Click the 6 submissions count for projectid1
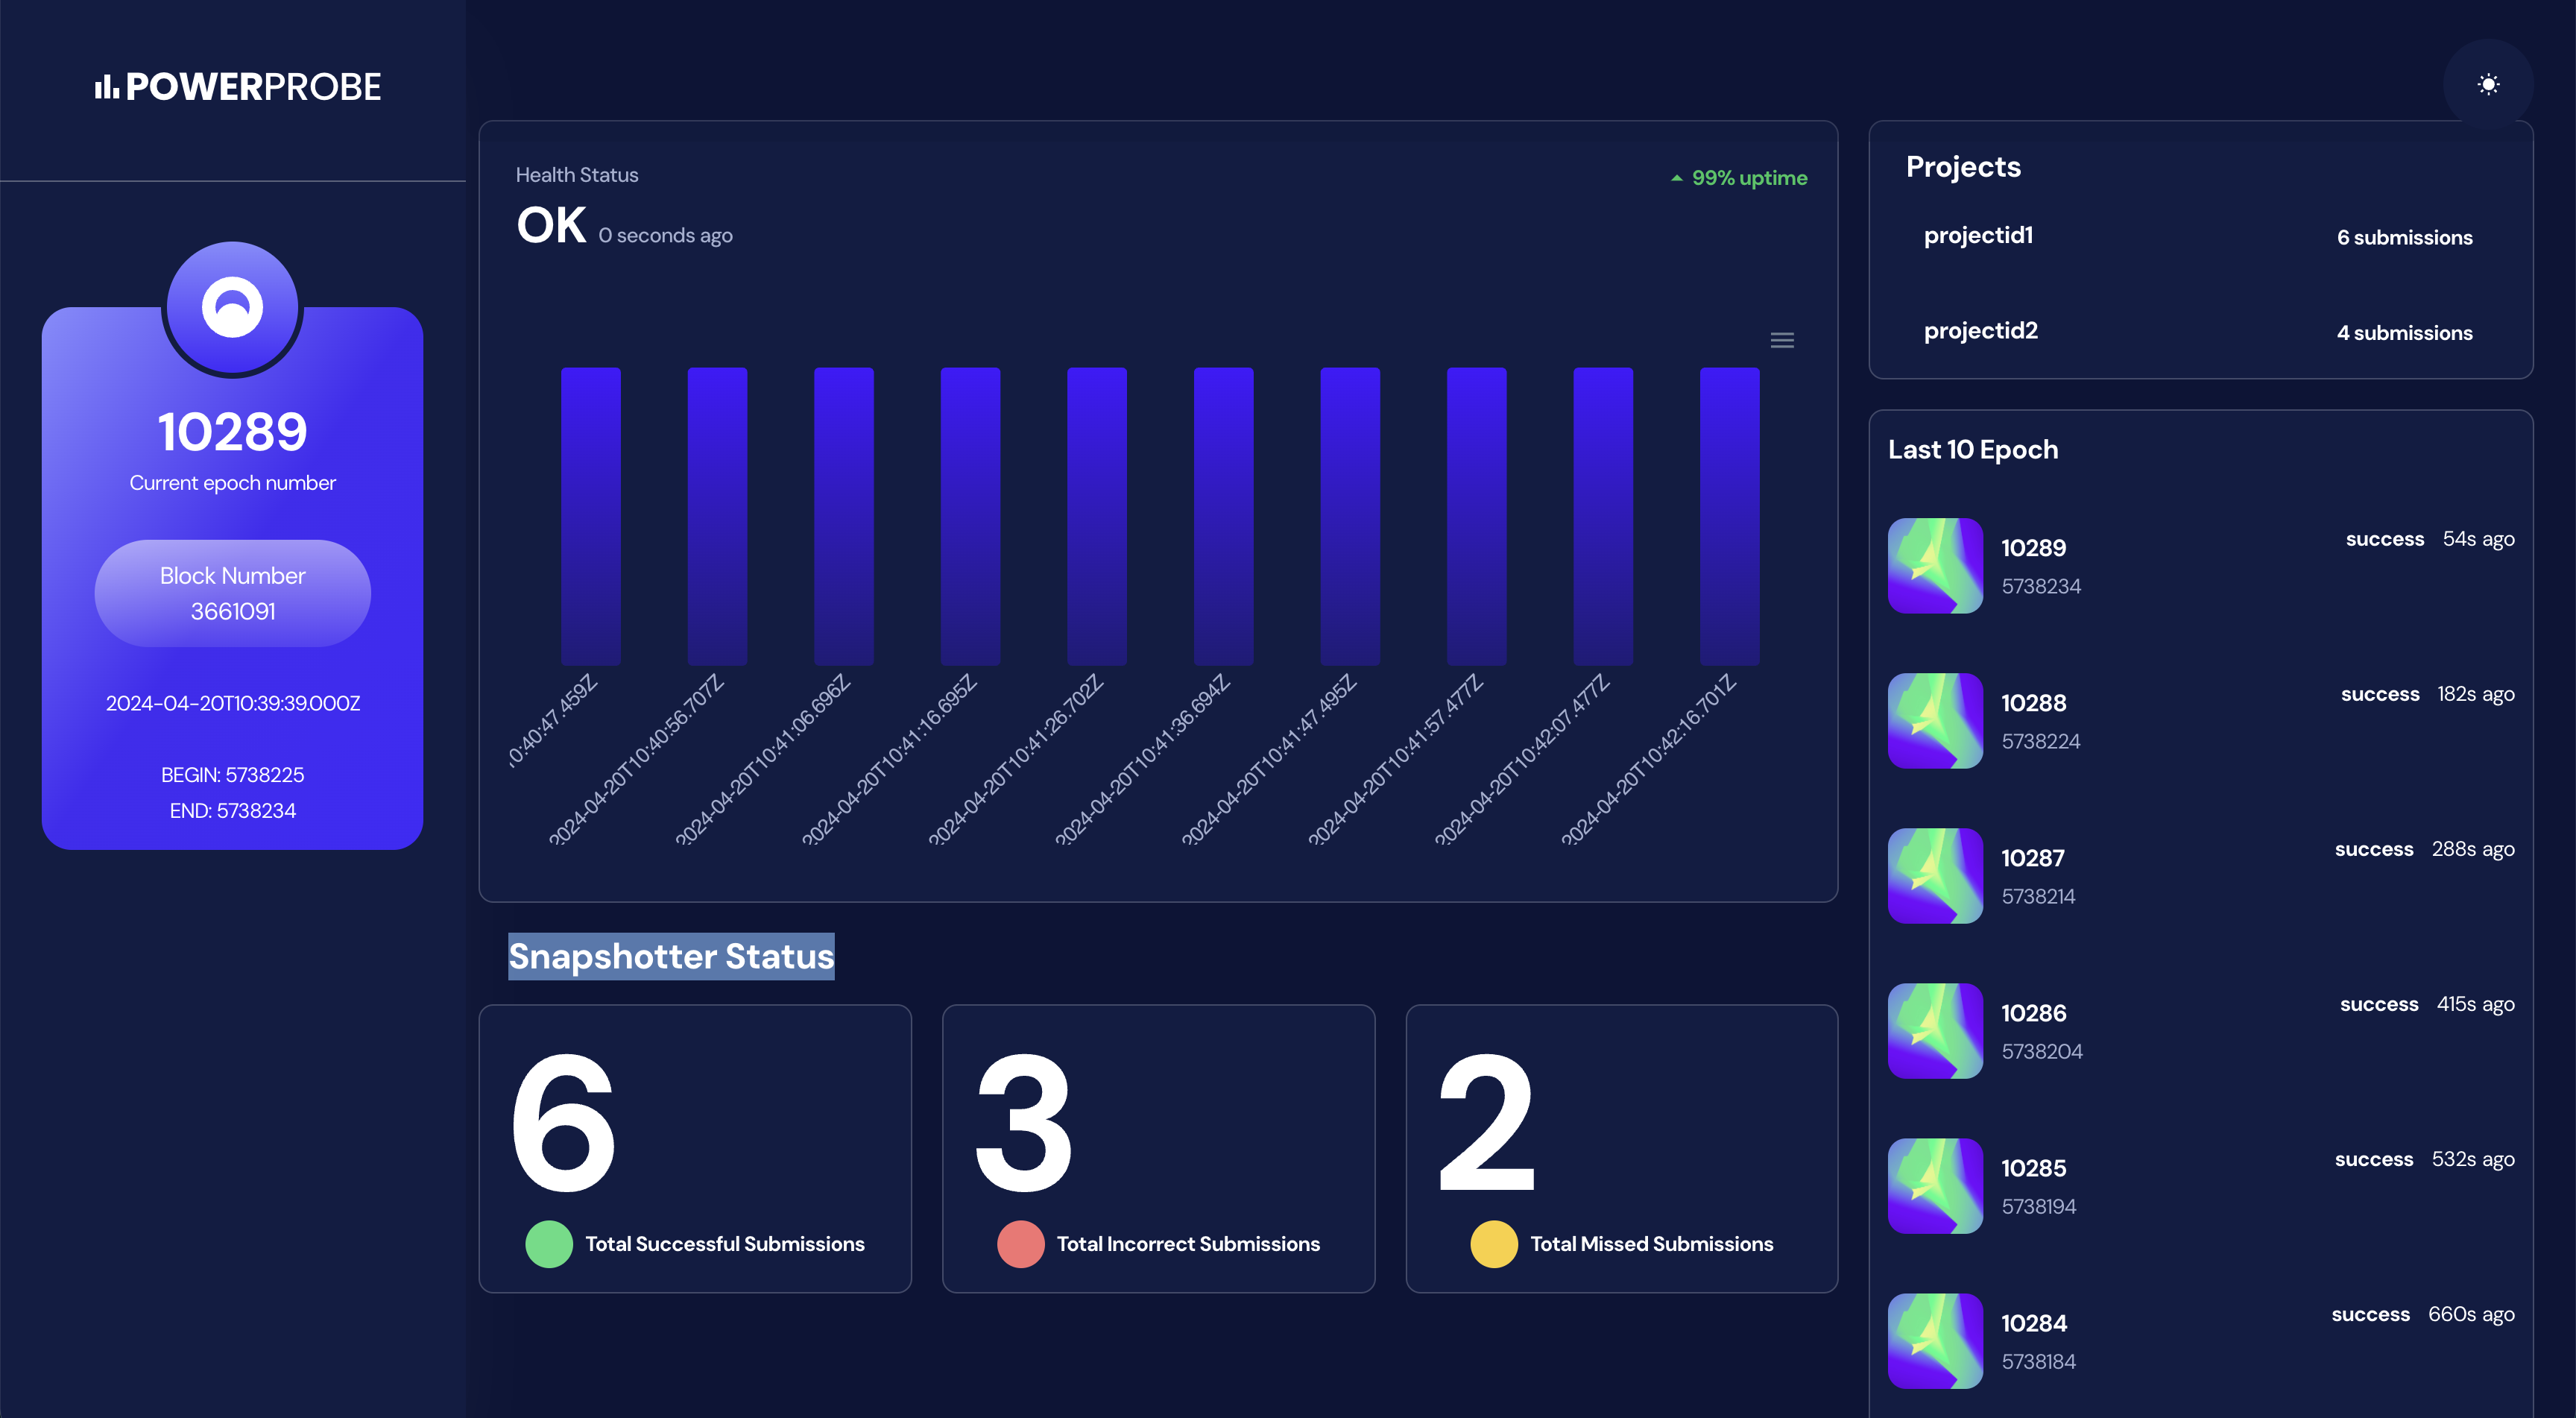 [x=2404, y=237]
